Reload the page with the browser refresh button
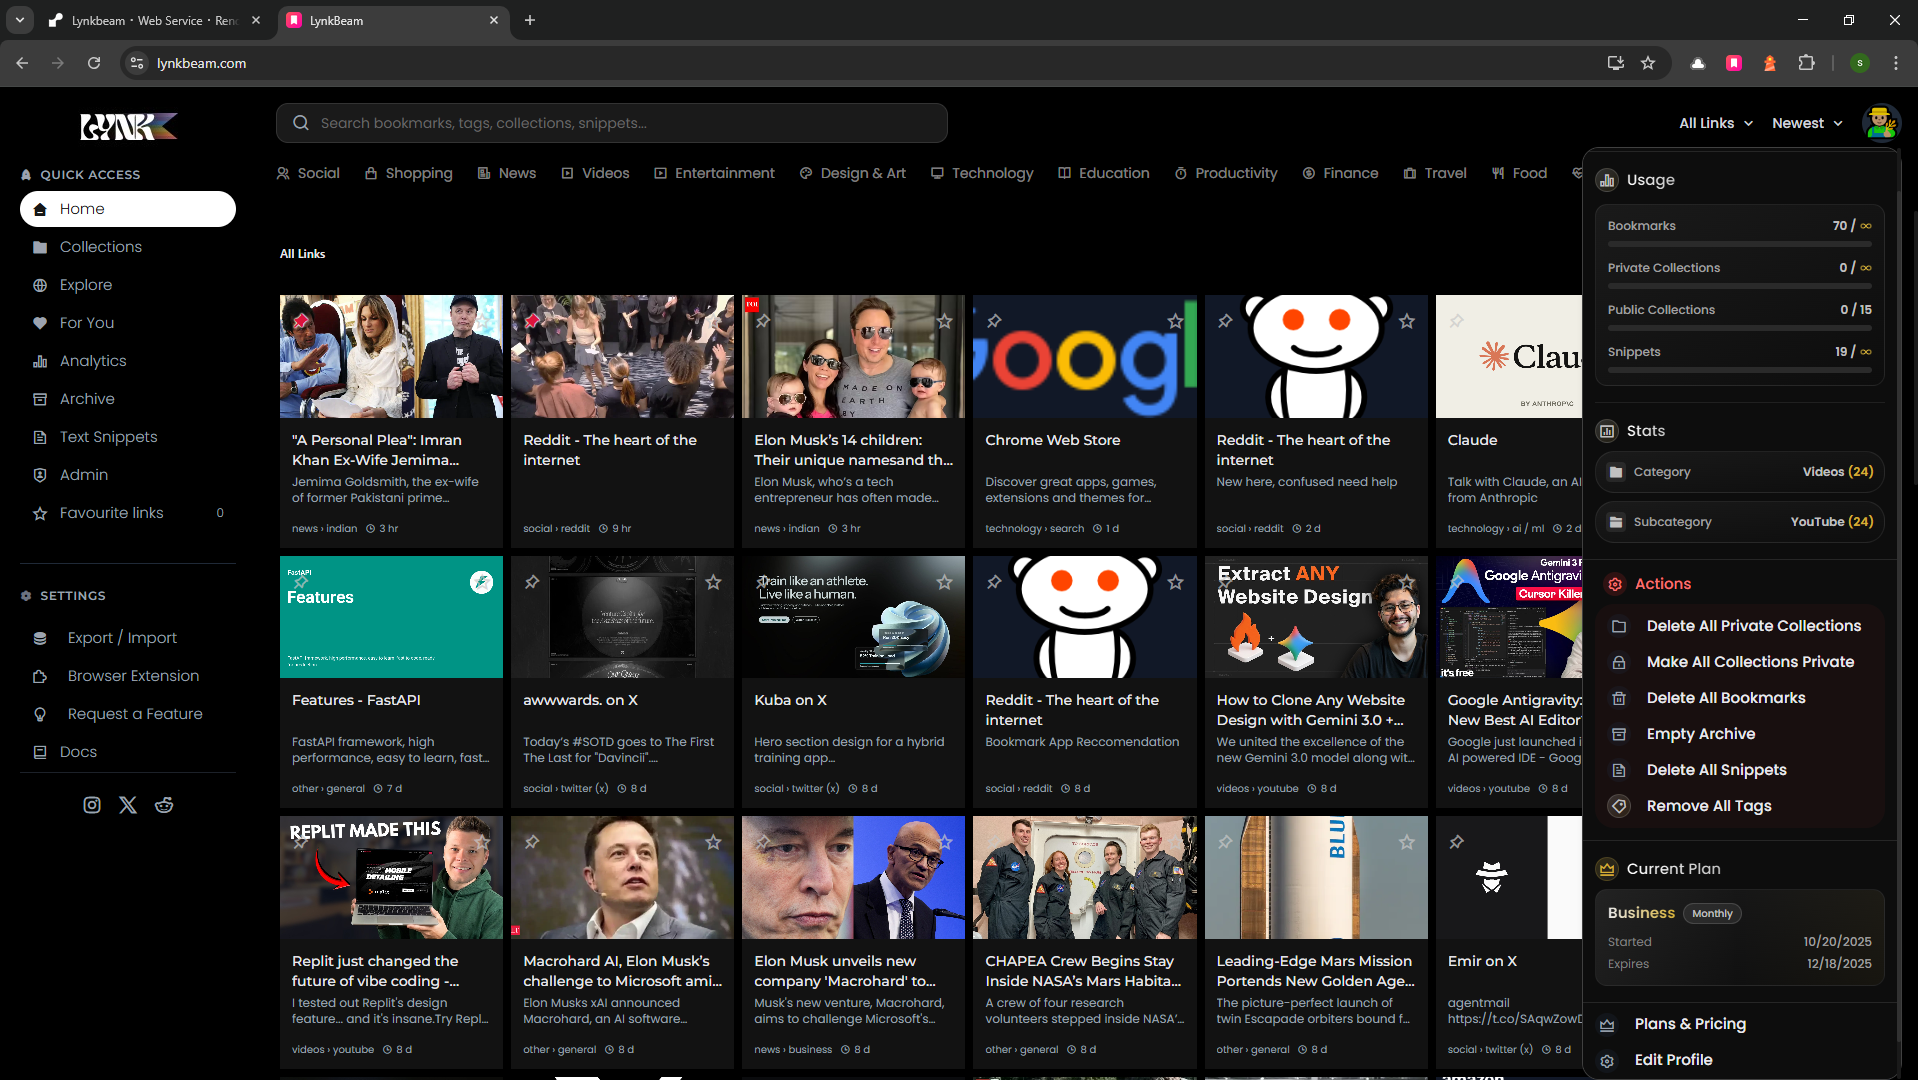The width and height of the screenshot is (1918, 1080). coord(94,63)
